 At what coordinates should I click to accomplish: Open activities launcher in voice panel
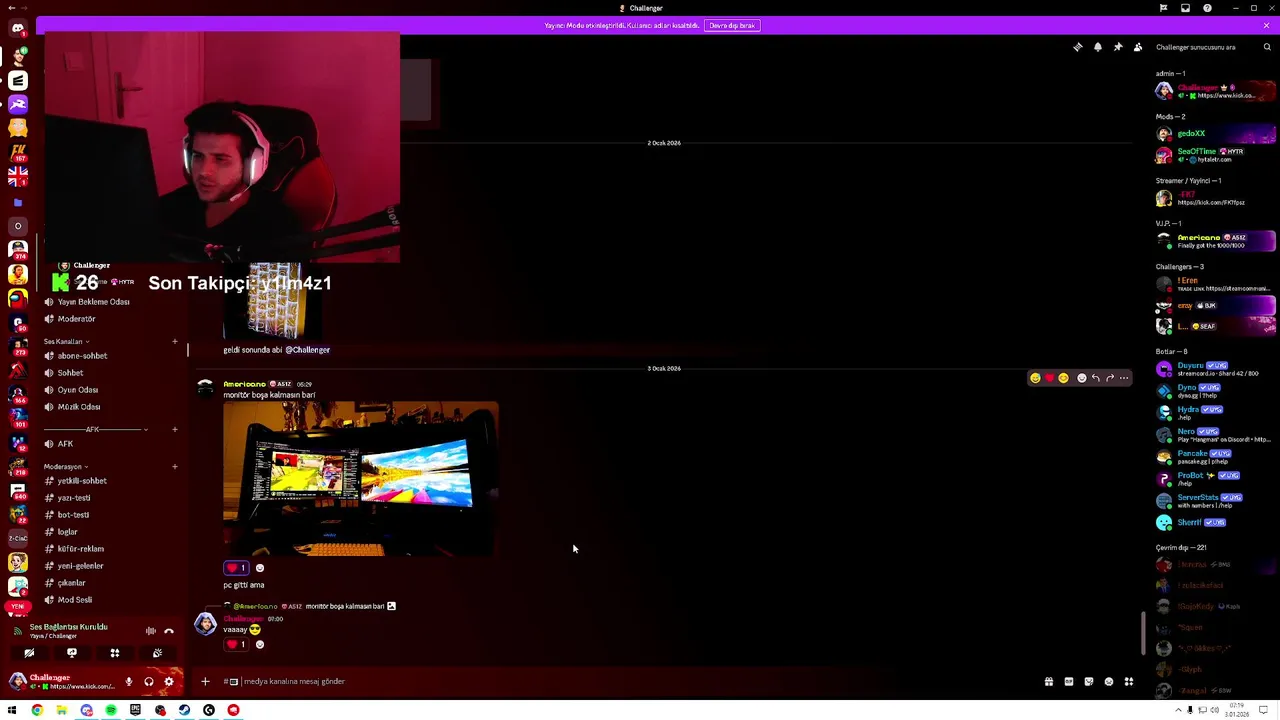115,653
